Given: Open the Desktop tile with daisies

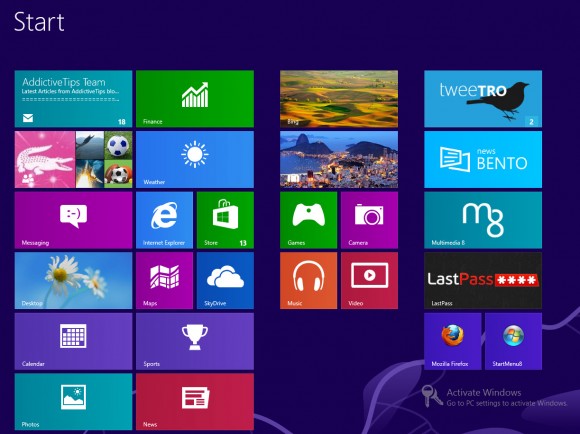Looking at the screenshot, I should [x=73, y=280].
